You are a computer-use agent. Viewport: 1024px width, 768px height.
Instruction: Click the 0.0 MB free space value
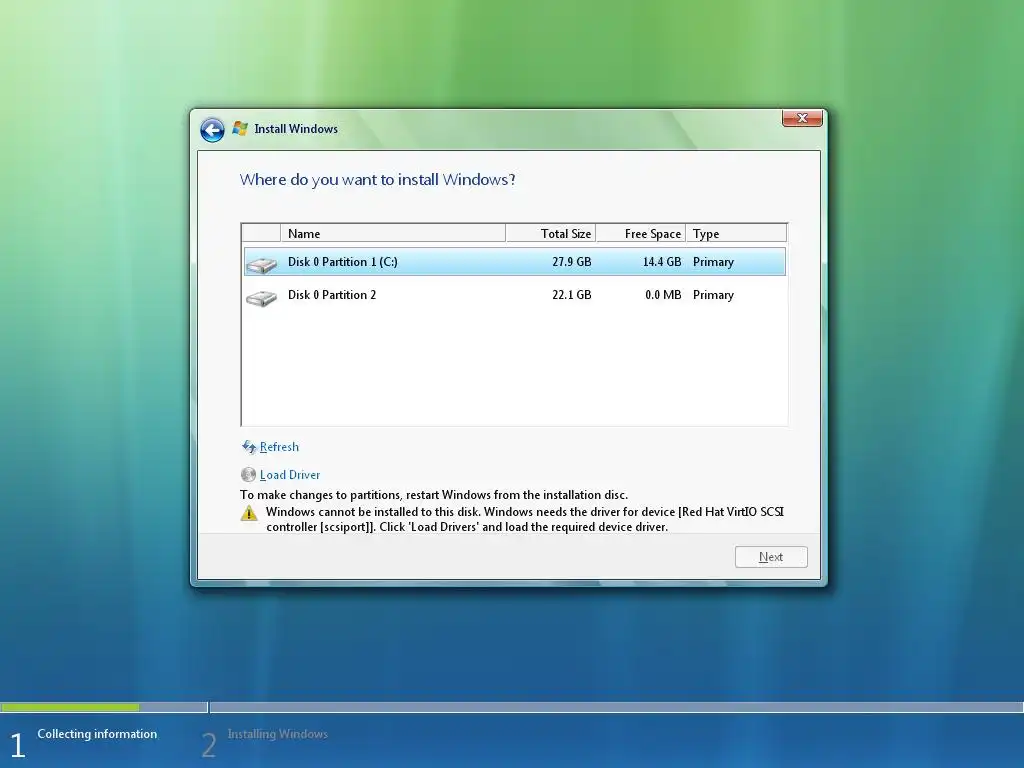(x=663, y=295)
